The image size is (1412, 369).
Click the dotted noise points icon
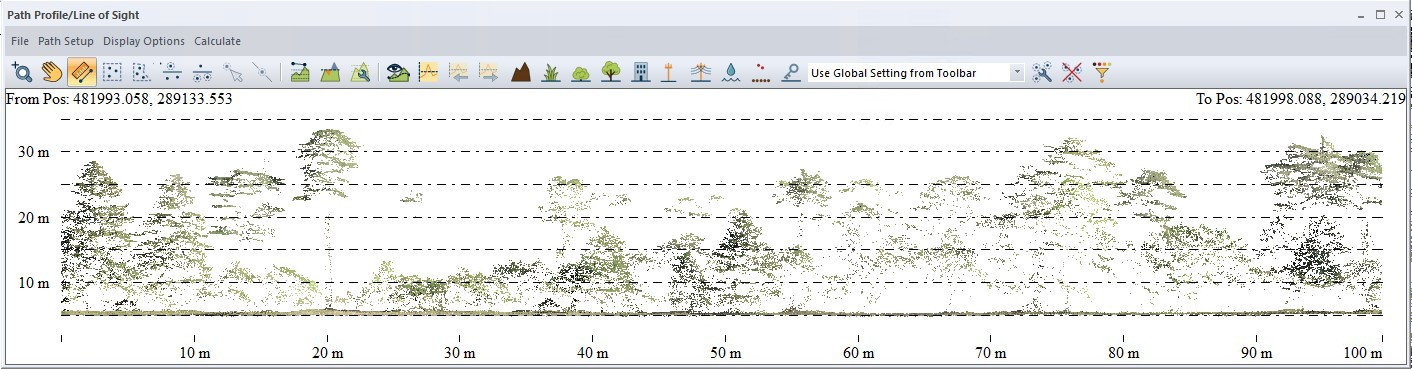pos(762,72)
